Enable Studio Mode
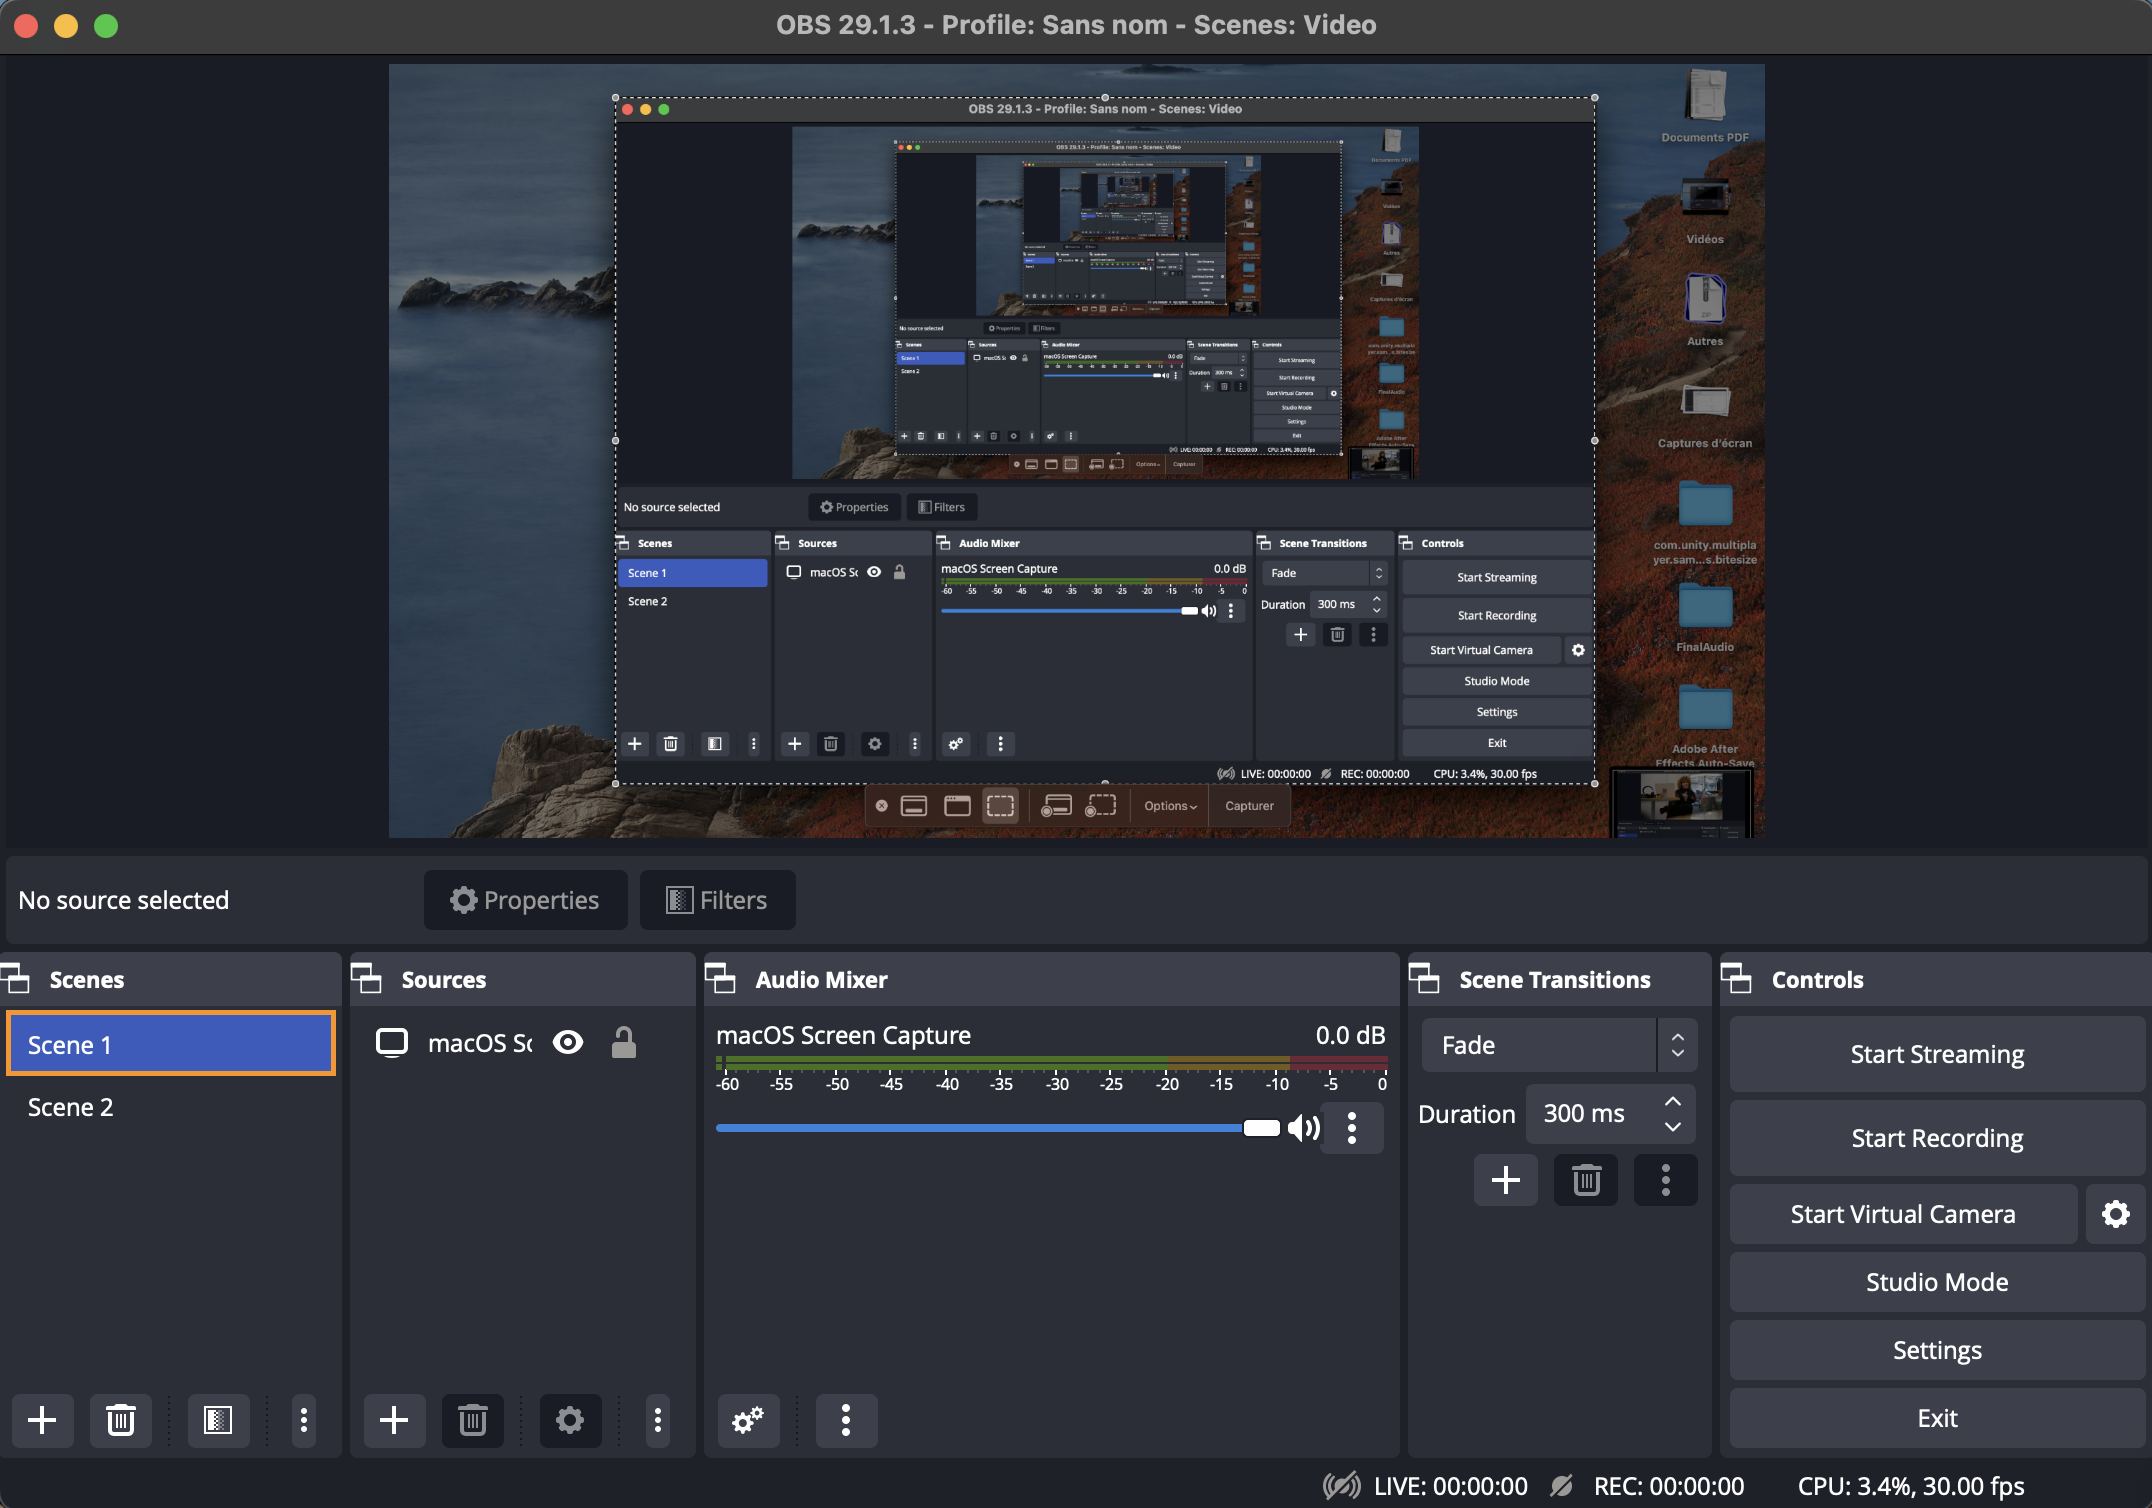The image size is (2152, 1508). point(1937,1282)
